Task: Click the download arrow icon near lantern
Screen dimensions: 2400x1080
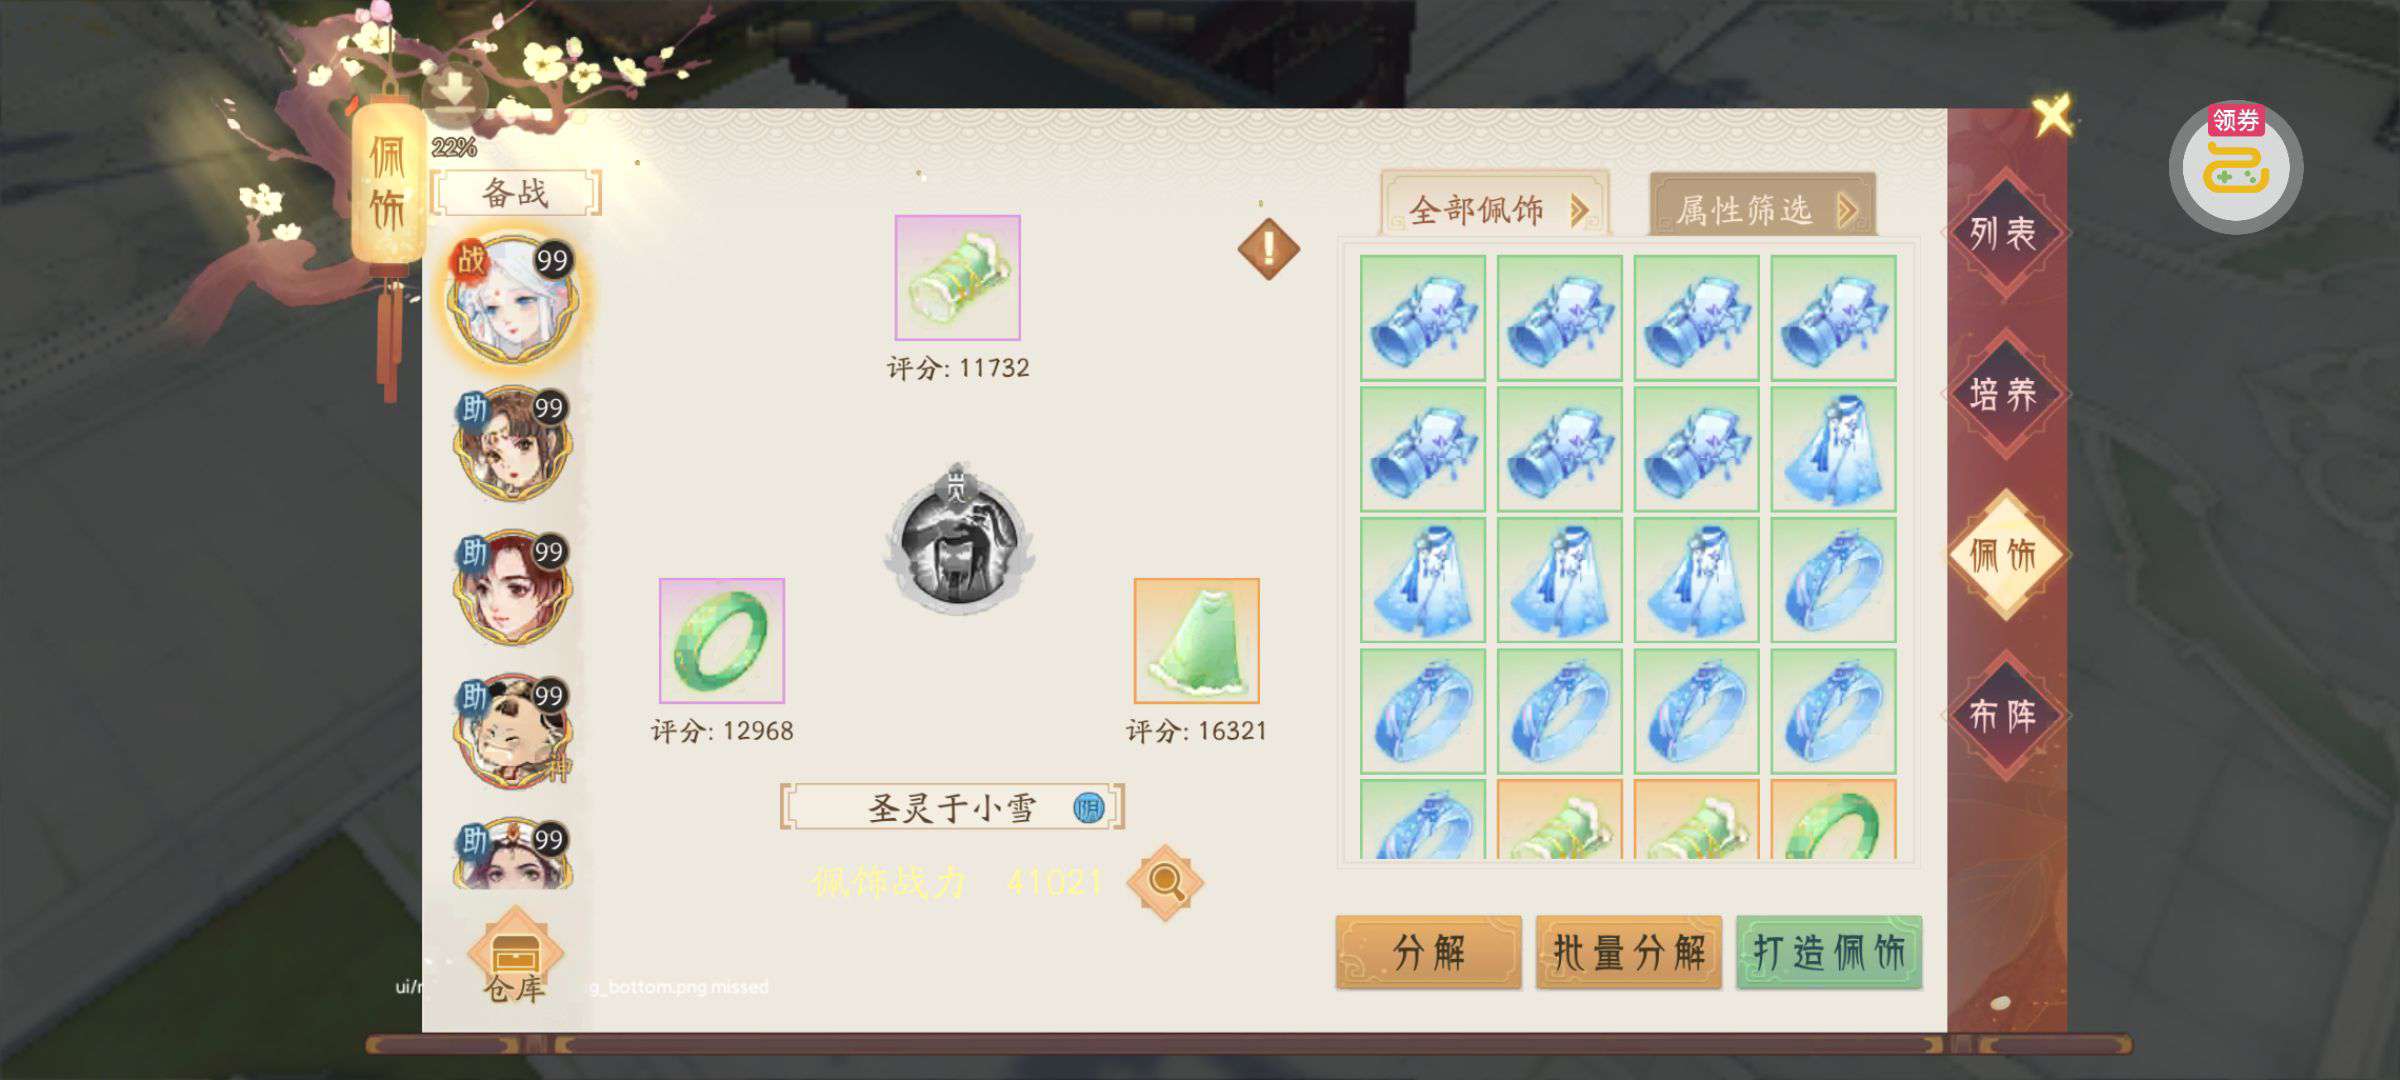Action: click(x=454, y=95)
